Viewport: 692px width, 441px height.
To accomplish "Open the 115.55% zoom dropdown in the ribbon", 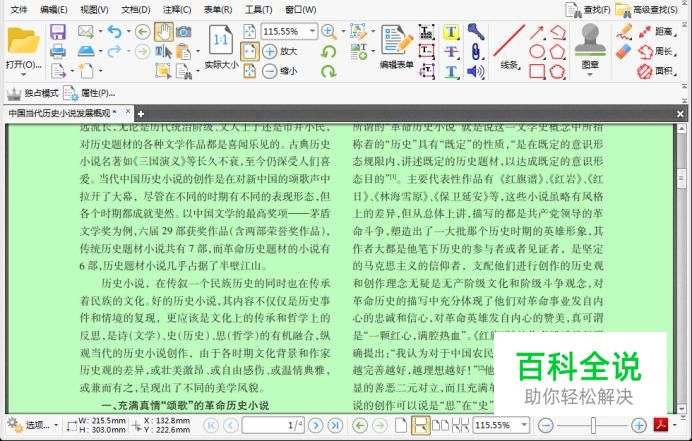I will click(x=312, y=31).
